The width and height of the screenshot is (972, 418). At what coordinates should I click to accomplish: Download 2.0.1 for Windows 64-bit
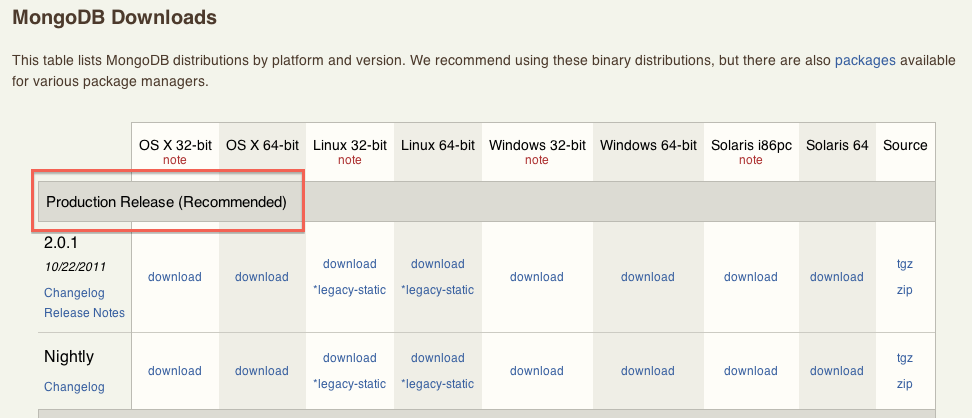point(648,277)
